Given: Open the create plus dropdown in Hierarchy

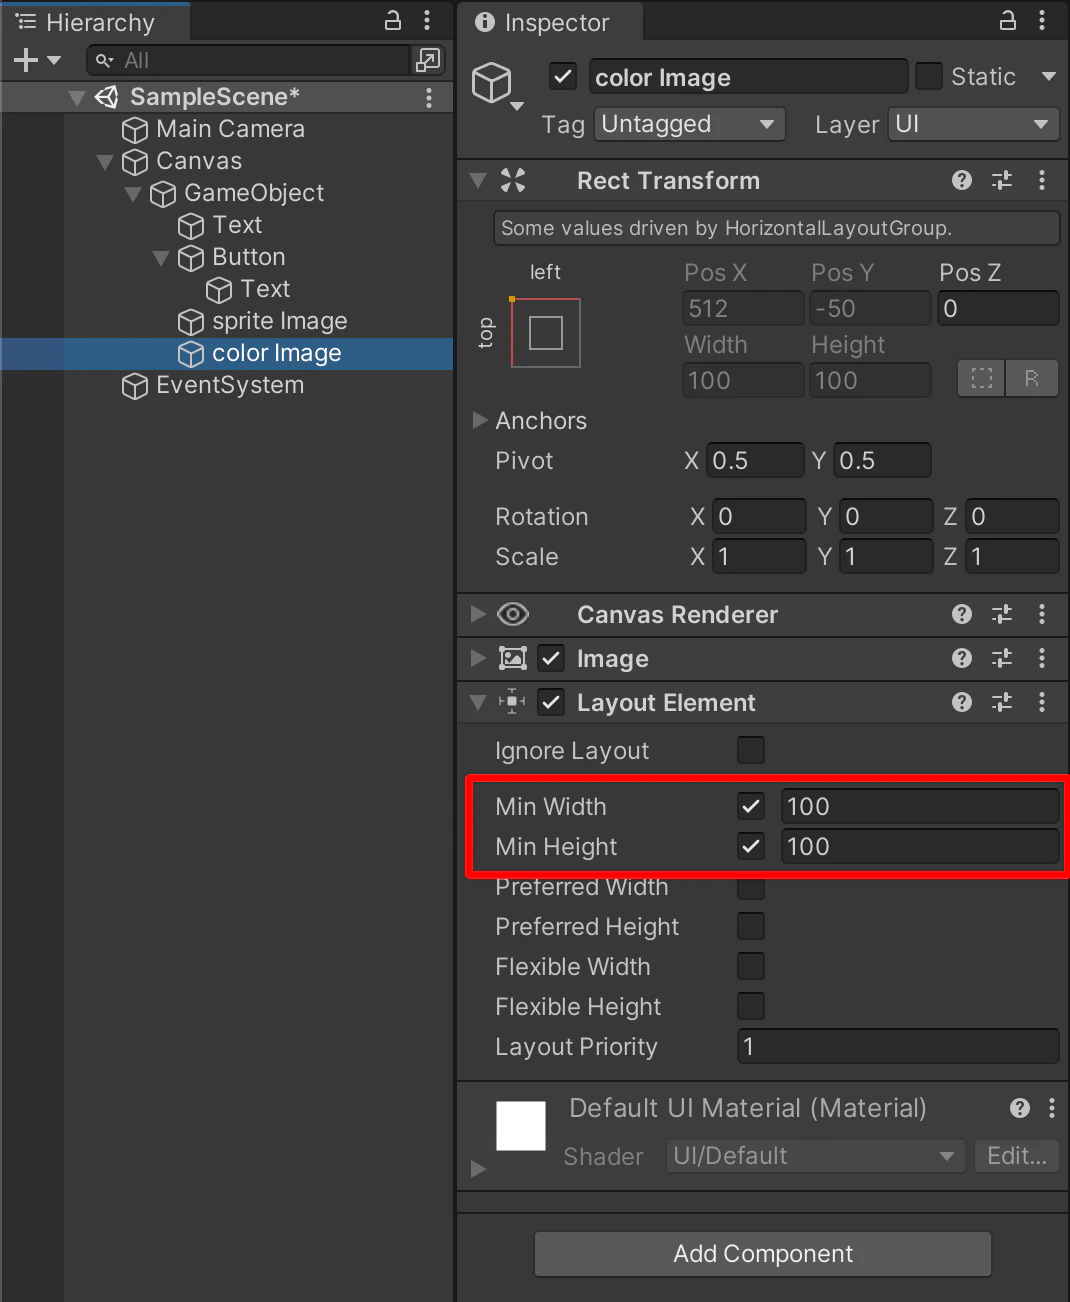Looking at the screenshot, I should point(37,61).
